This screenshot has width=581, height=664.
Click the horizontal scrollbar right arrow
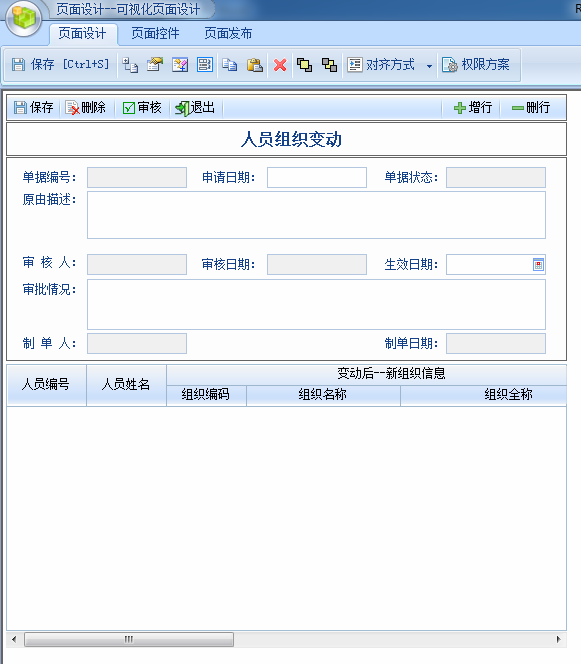pyautogui.click(x=559, y=639)
